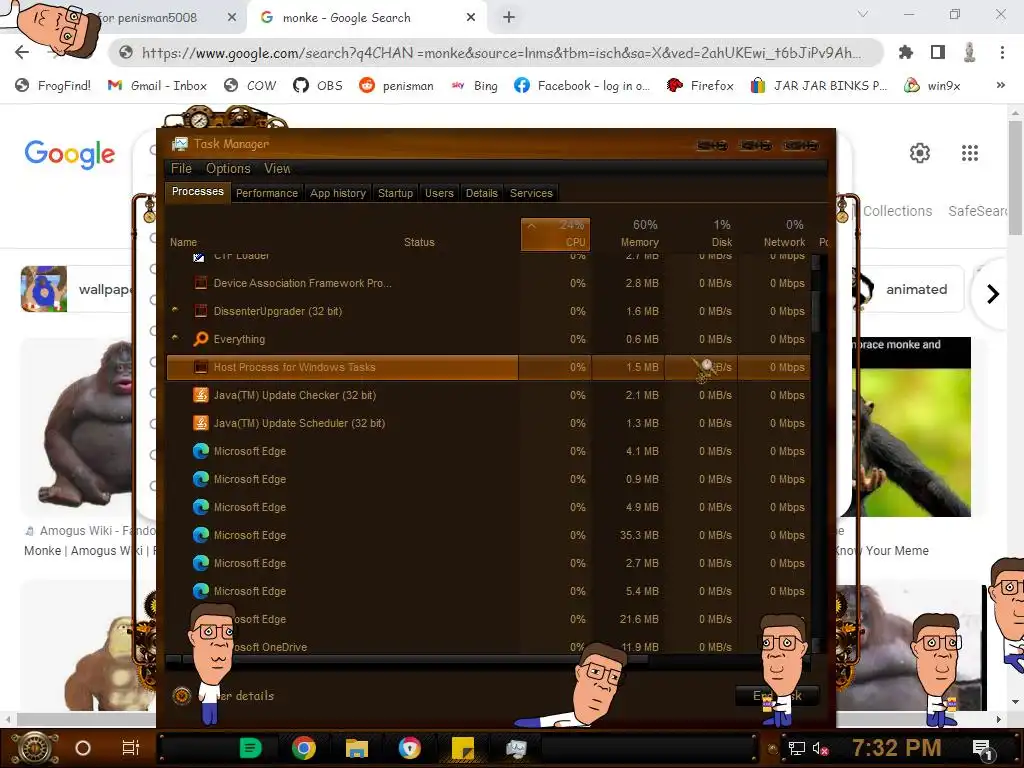Screen dimensions: 1024x768
Task: Click the Task Manager title bar icon
Action: coord(180,144)
